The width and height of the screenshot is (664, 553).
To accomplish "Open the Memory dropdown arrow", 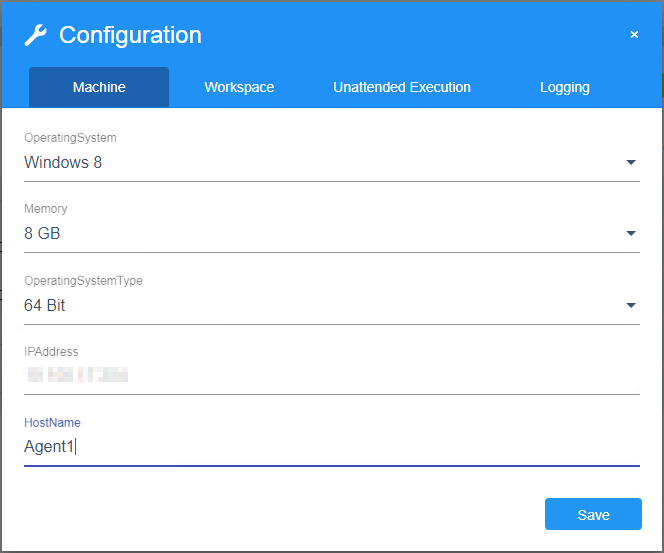I will click(x=631, y=234).
